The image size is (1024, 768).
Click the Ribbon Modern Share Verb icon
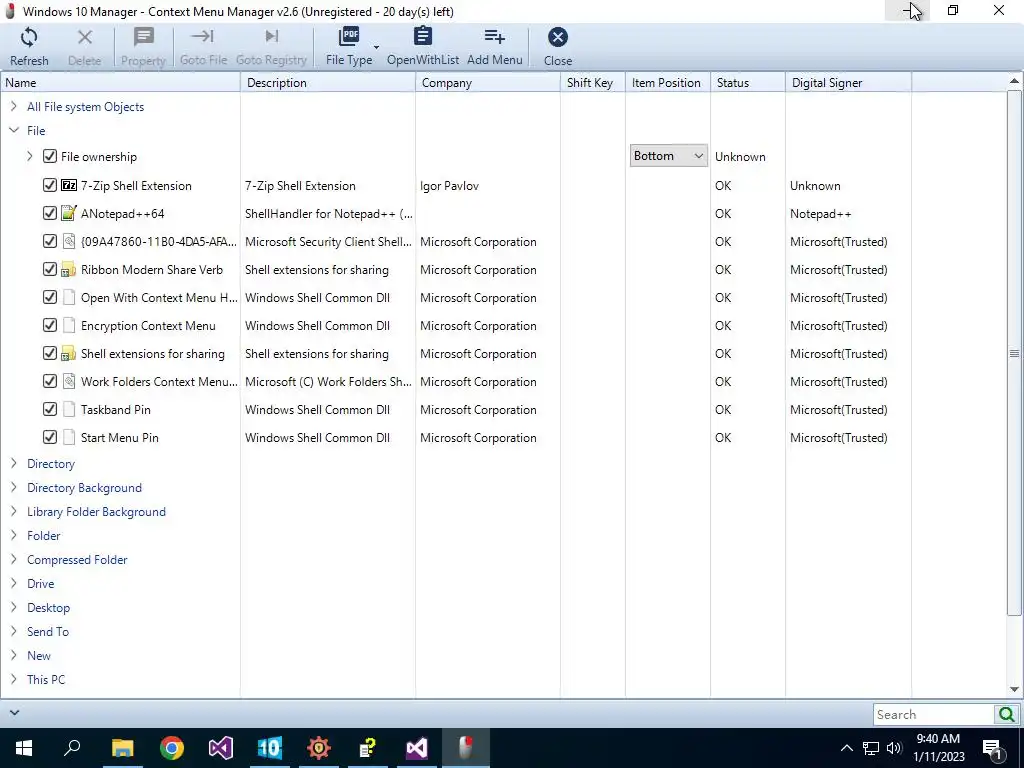tap(69, 270)
